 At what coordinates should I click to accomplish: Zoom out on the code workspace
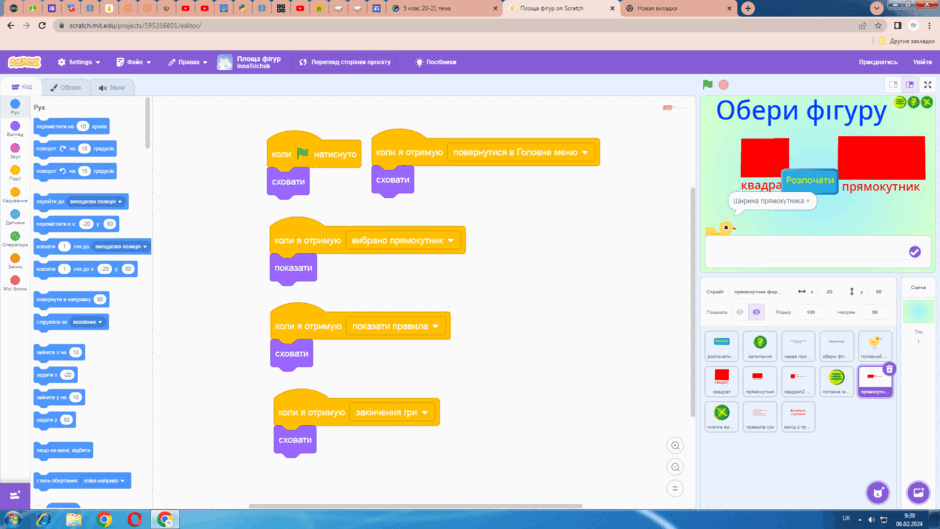675,467
